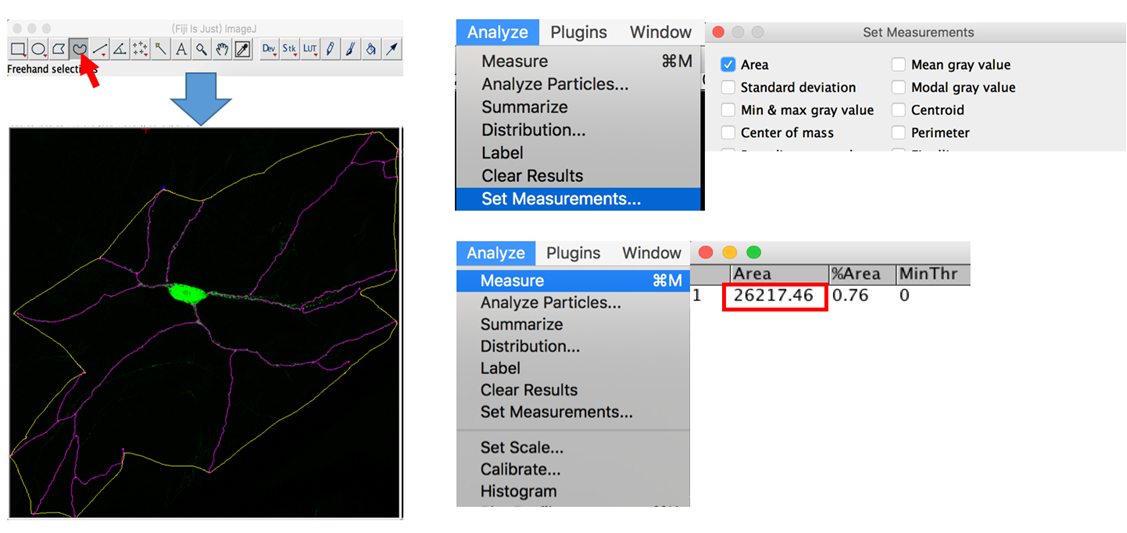Screen dimensions: 1127x533
Task: Activate the Freehand selections tool
Action: [x=79, y=48]
